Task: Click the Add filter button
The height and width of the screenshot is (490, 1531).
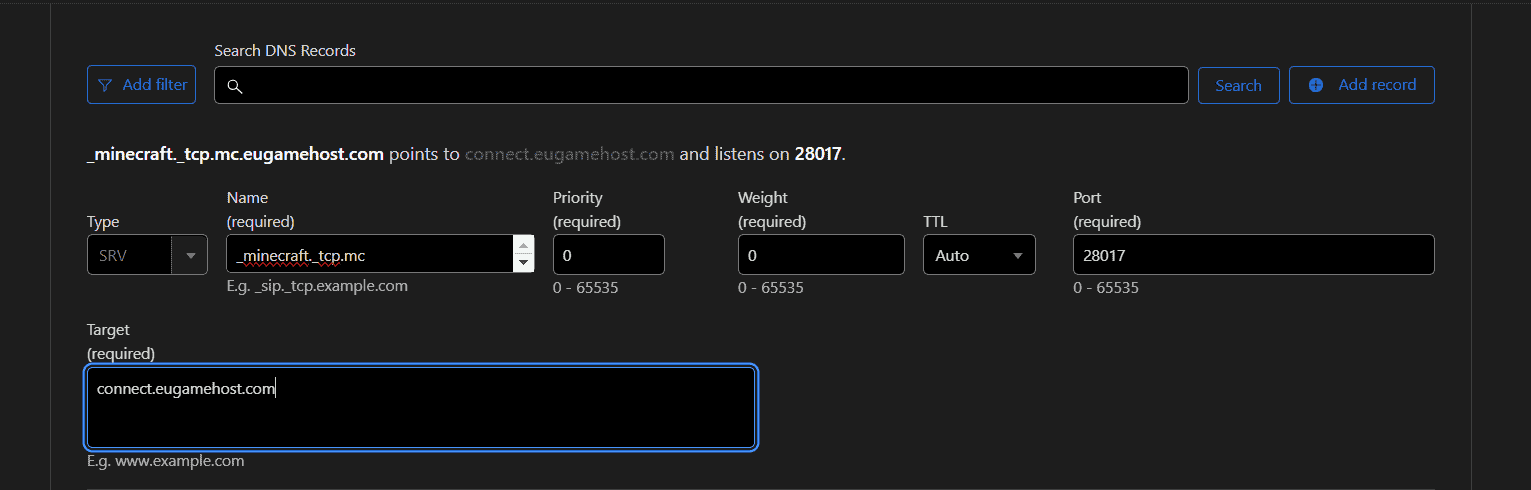Action: (142, 85)
